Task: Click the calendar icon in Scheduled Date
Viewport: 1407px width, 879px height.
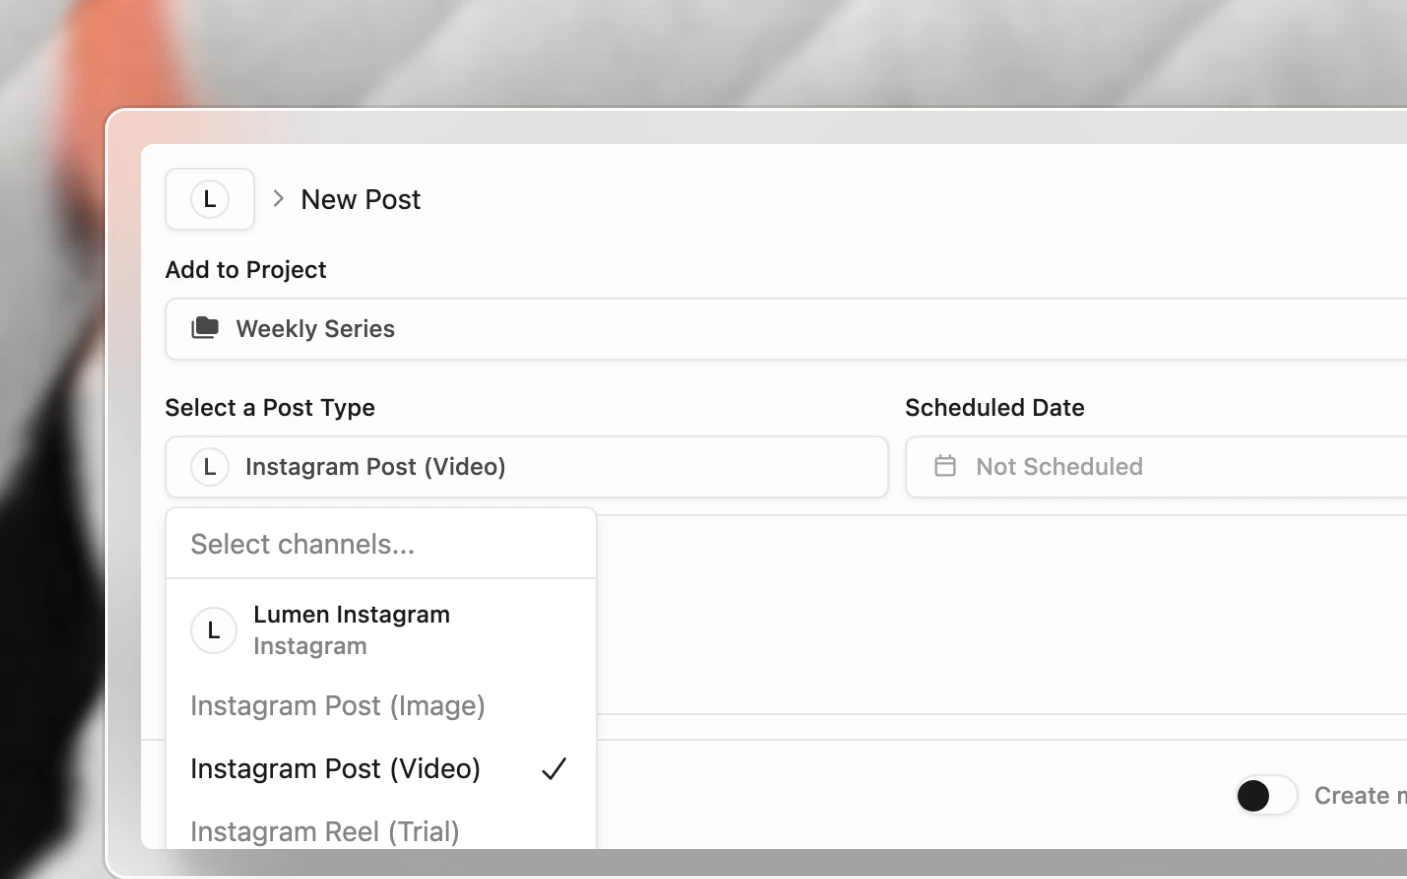Action: pos(945,466)
